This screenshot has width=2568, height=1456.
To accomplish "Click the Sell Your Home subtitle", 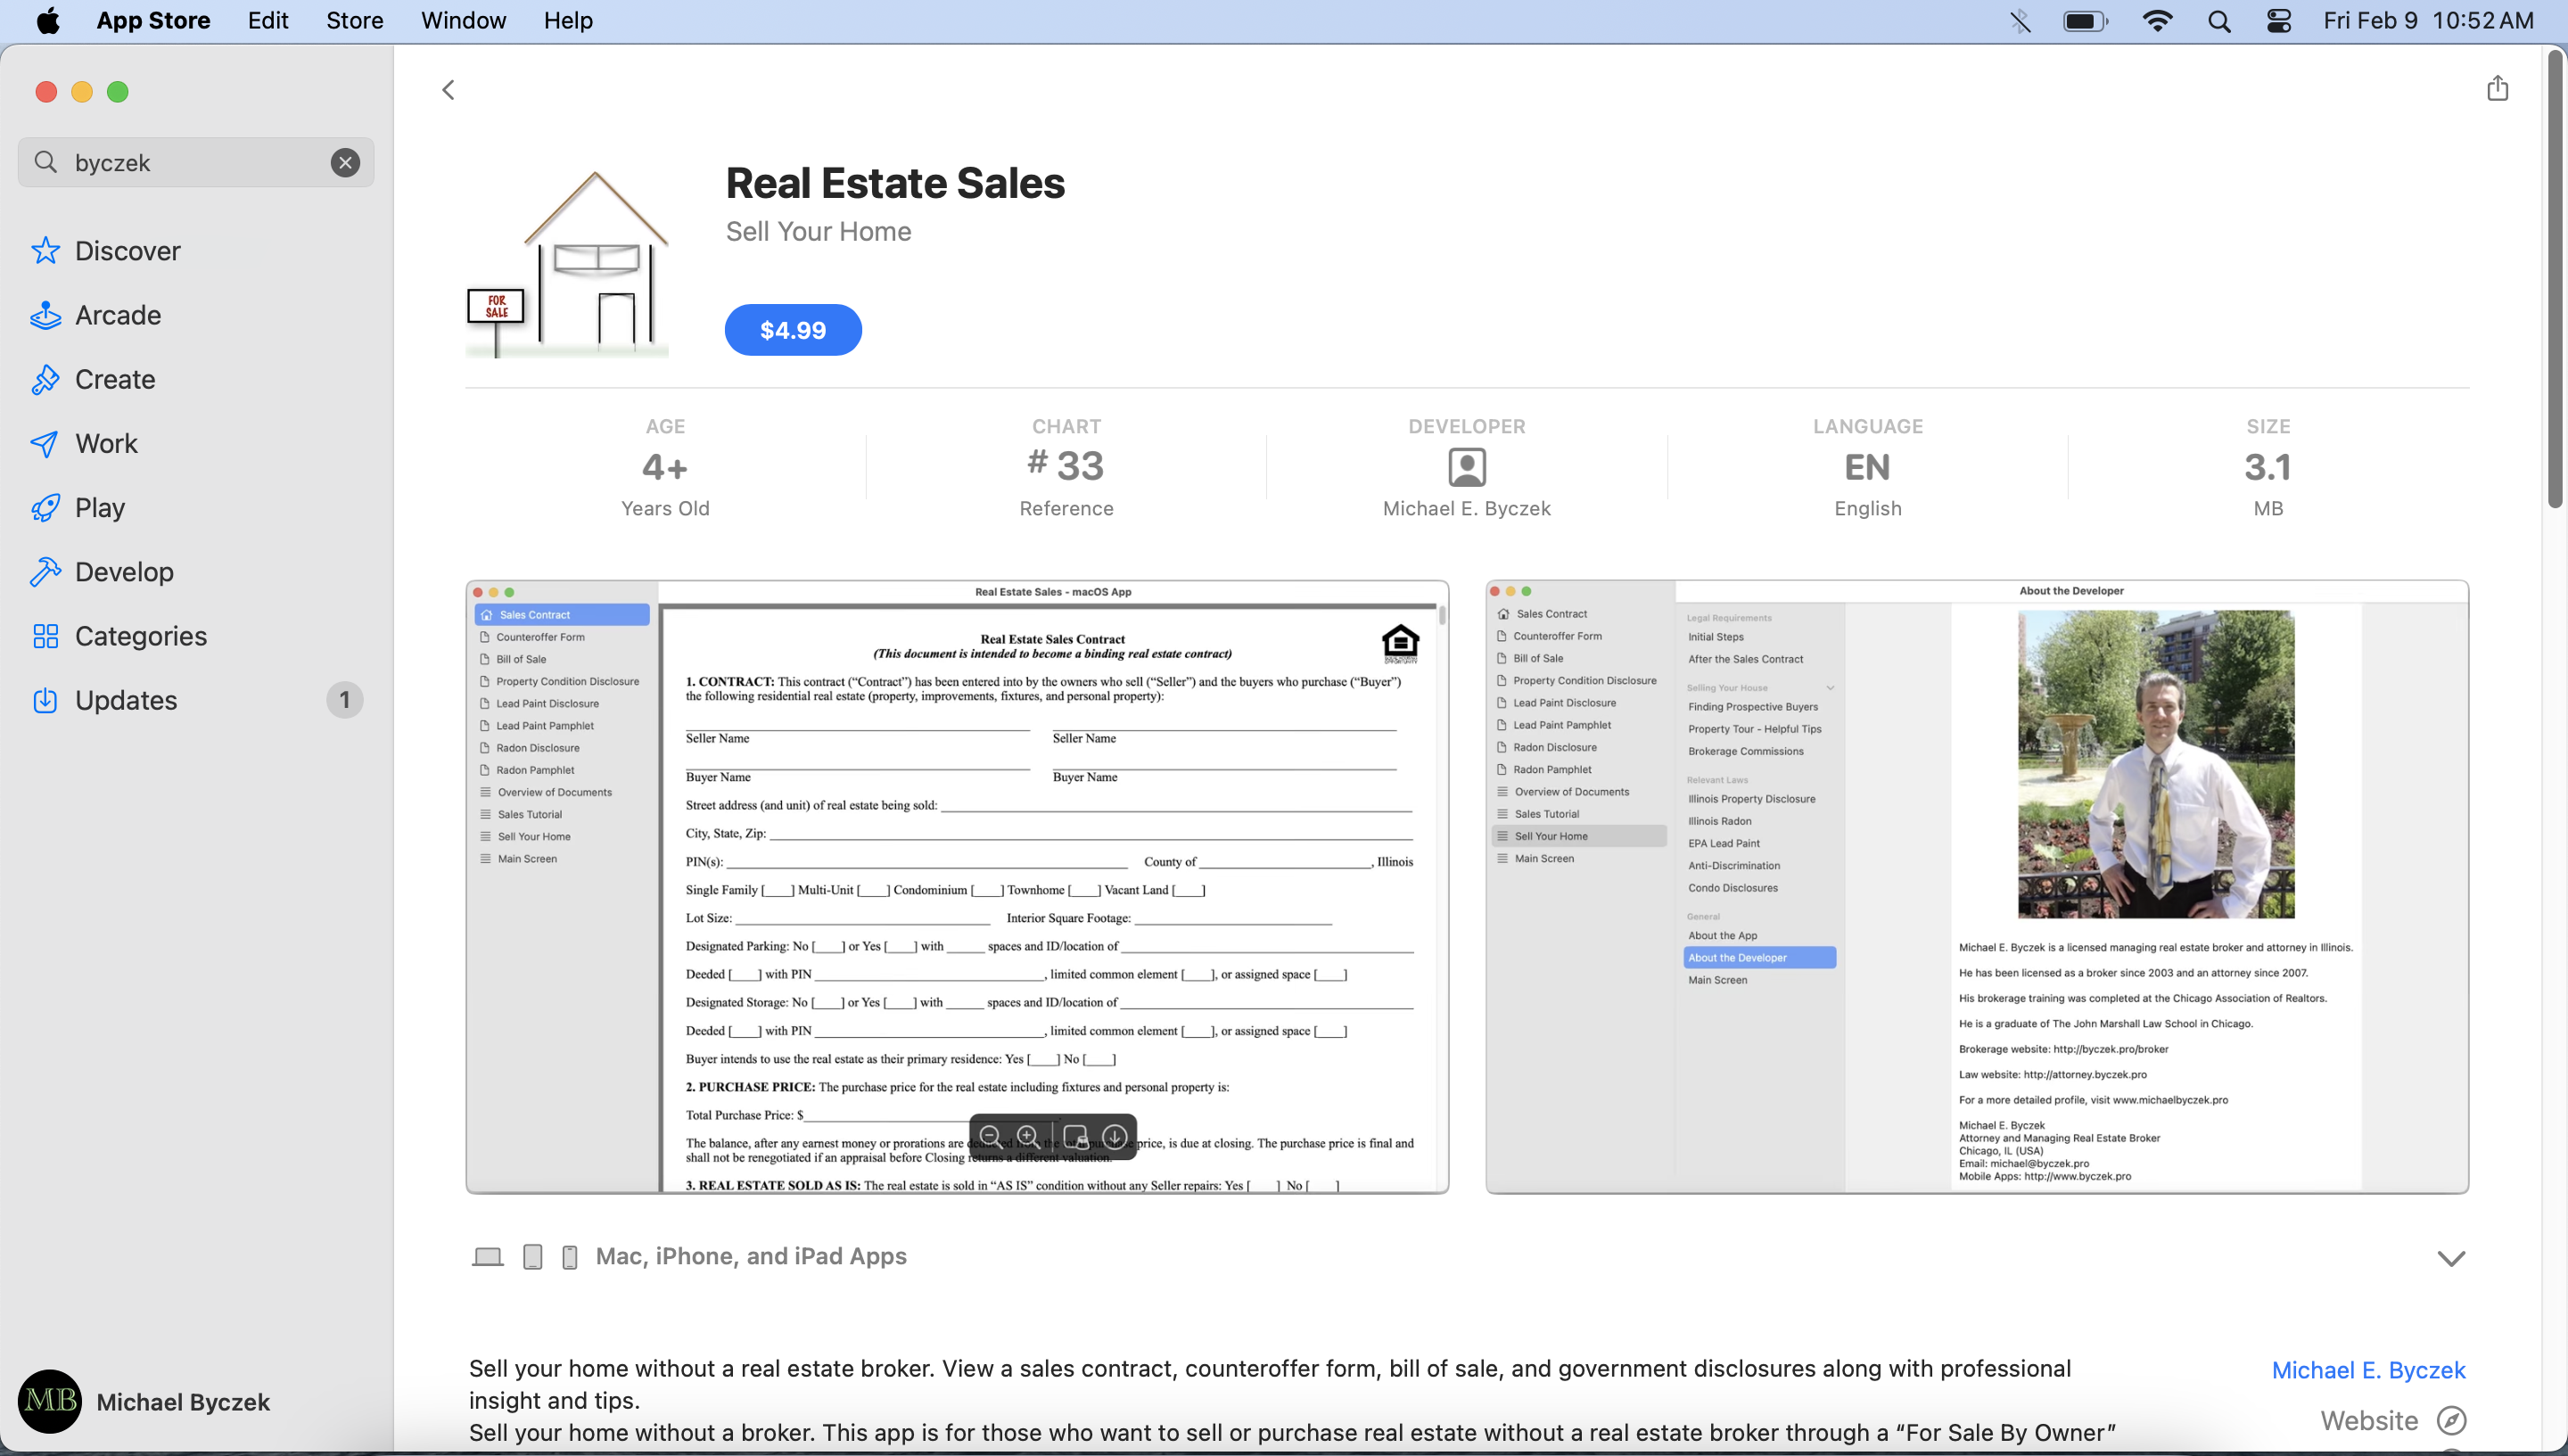I will point(818,231).
